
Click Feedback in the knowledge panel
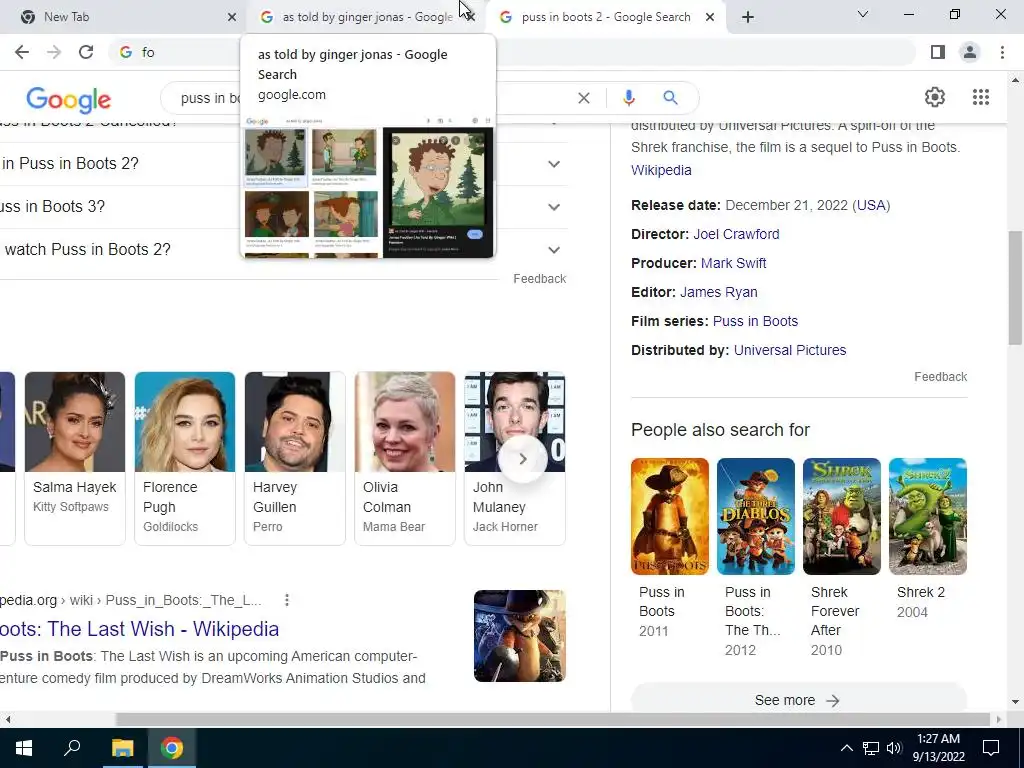click(x=940, y=377)
